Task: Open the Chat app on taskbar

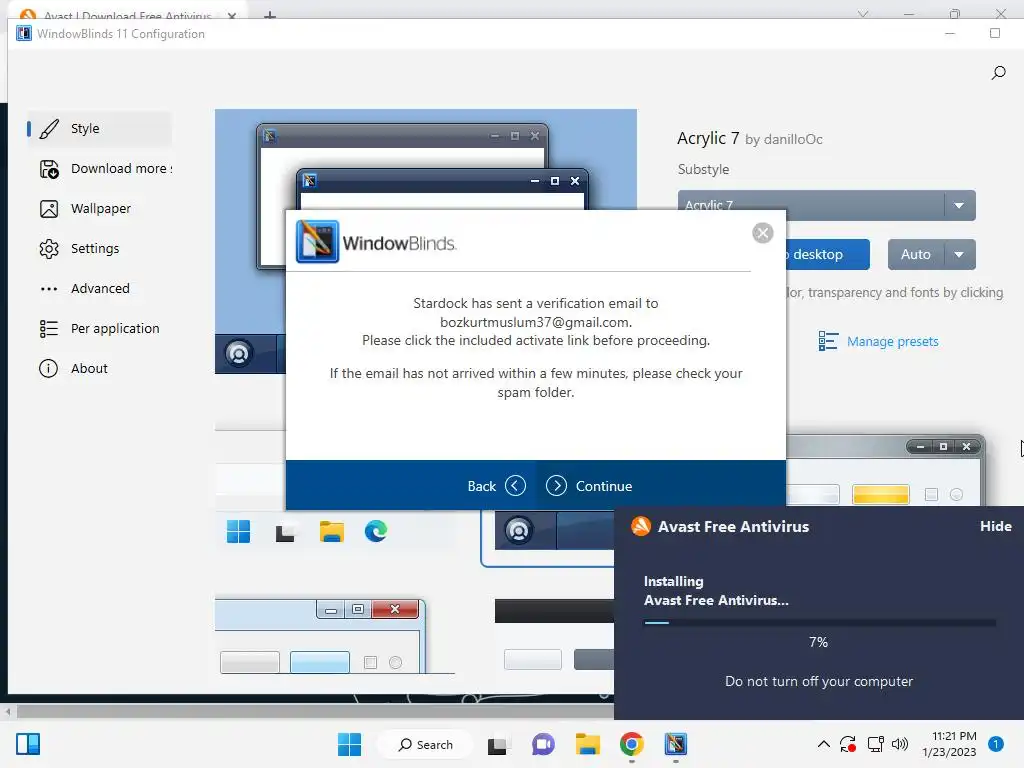Action: tap(543, 744)
